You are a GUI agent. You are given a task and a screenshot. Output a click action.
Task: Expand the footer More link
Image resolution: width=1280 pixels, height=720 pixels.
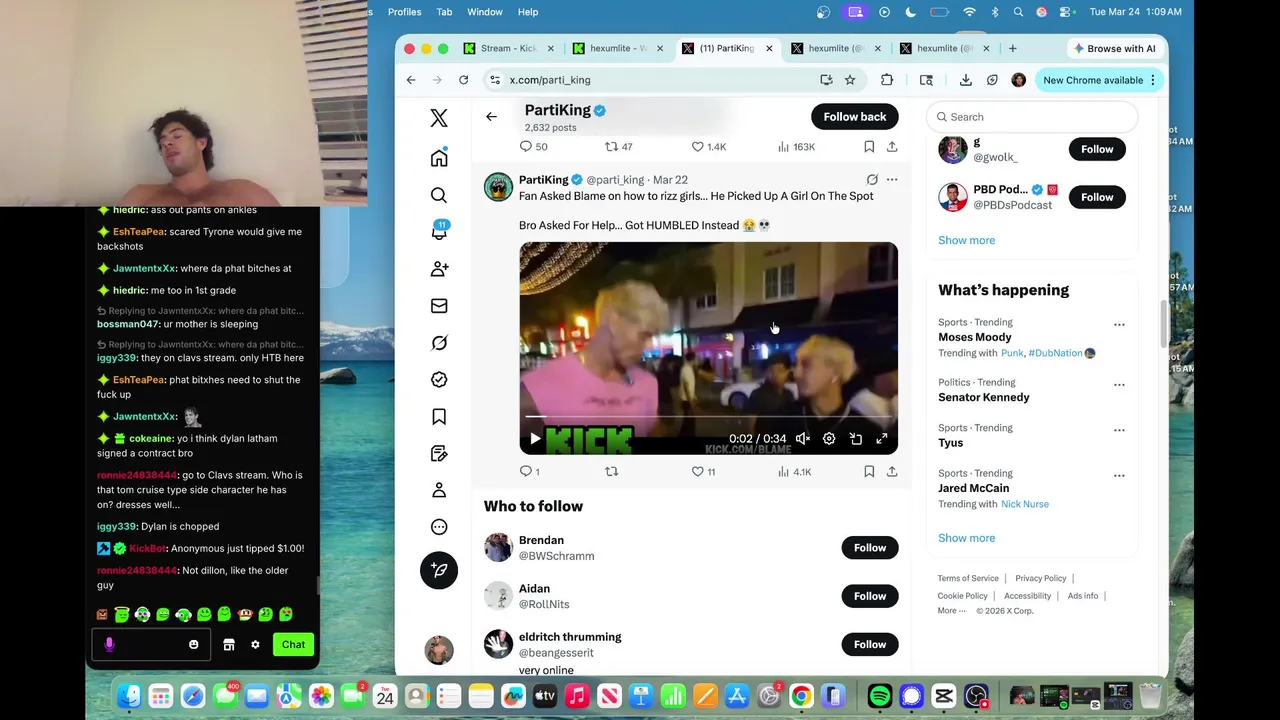(x=951, y=611)
